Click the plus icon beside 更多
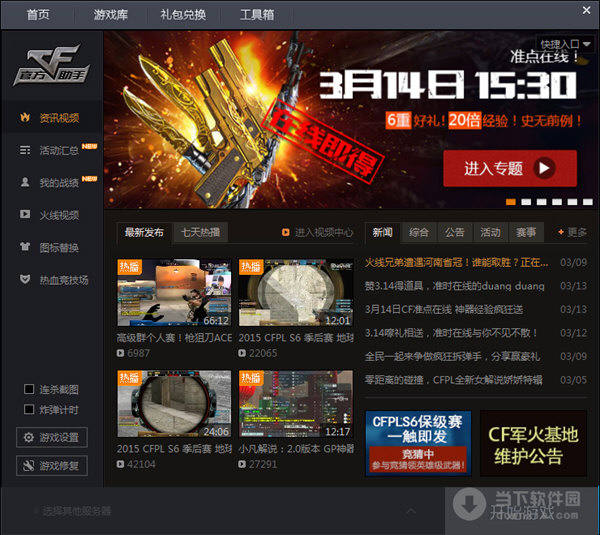 pyautogui.click(x=561, y=232)
